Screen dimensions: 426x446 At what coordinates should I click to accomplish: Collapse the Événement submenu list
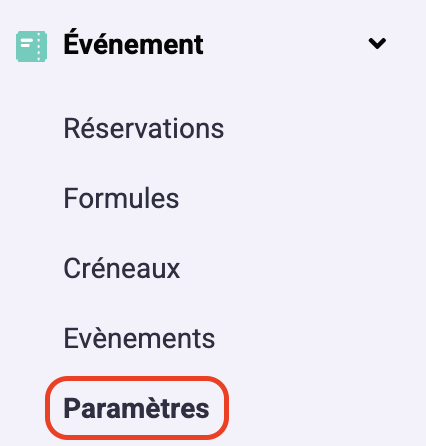click(377, 43)
